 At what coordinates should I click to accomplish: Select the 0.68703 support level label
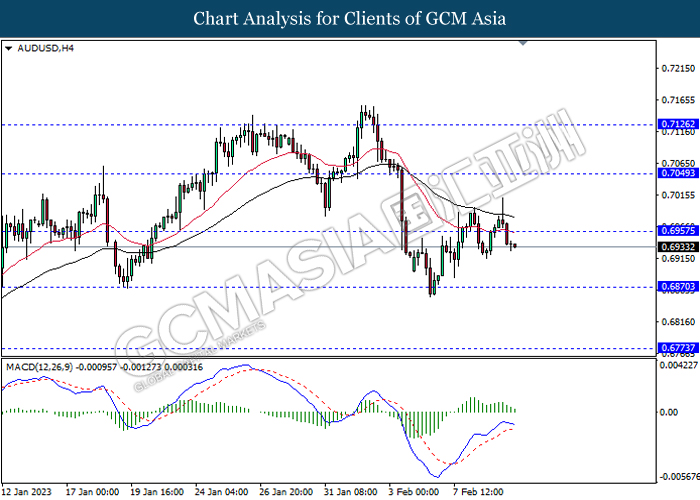(x=678, y=287)
